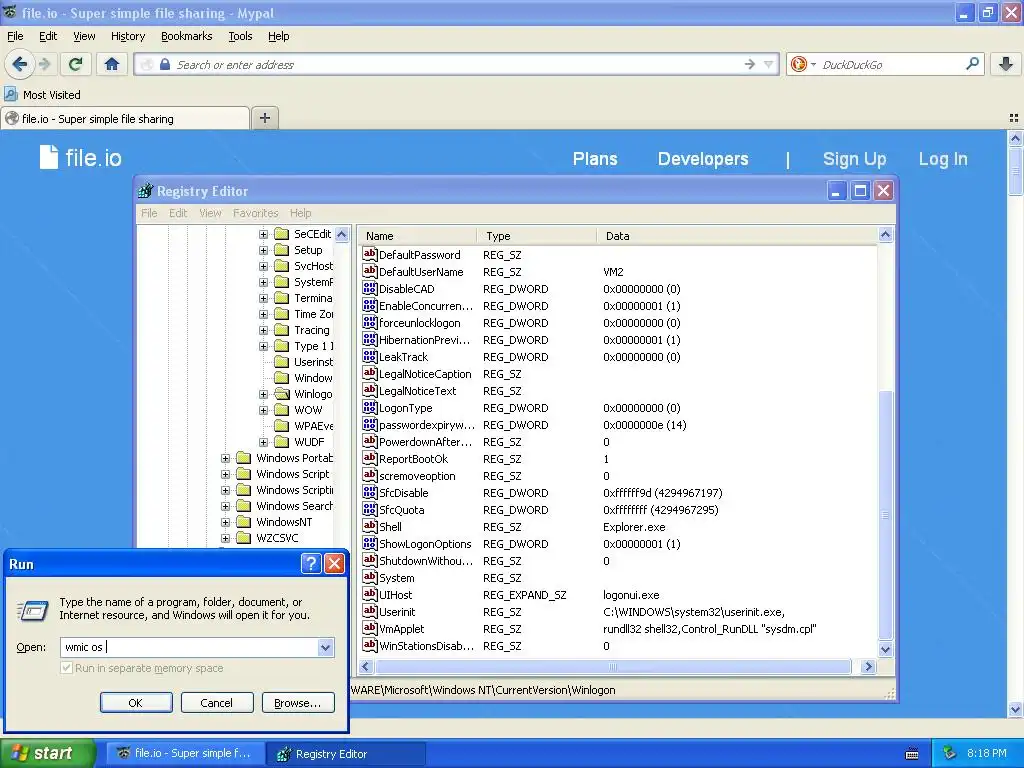Viewport: 1024px width, 768px height.
Task: Click the DuckDuckGo search engine icon
Action: (798, 64)
